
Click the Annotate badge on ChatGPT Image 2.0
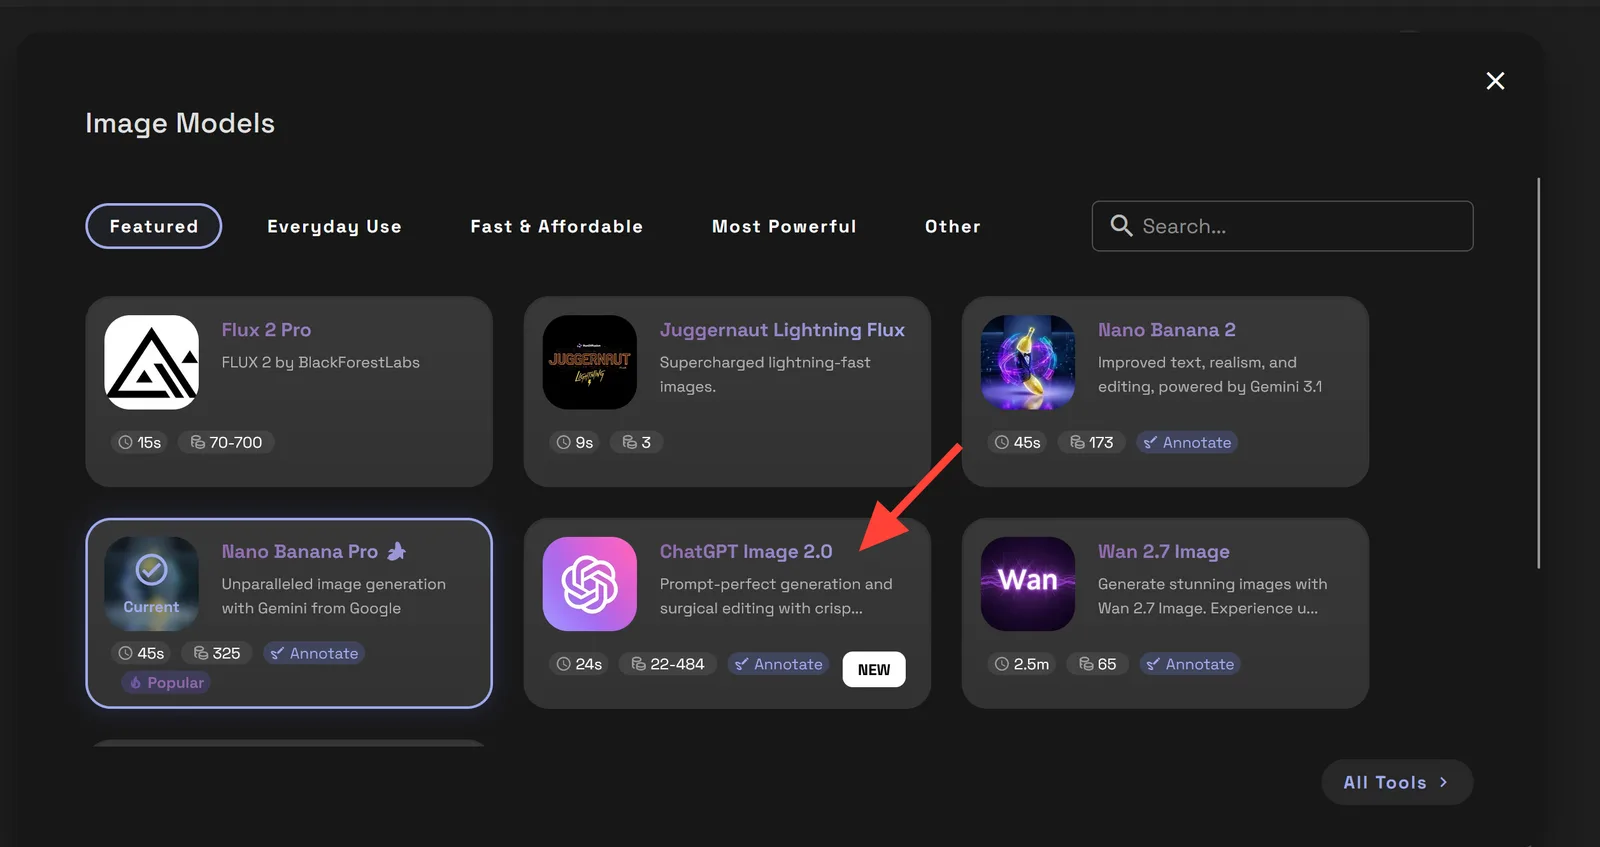pyautogui.click(x=778, y=664)
